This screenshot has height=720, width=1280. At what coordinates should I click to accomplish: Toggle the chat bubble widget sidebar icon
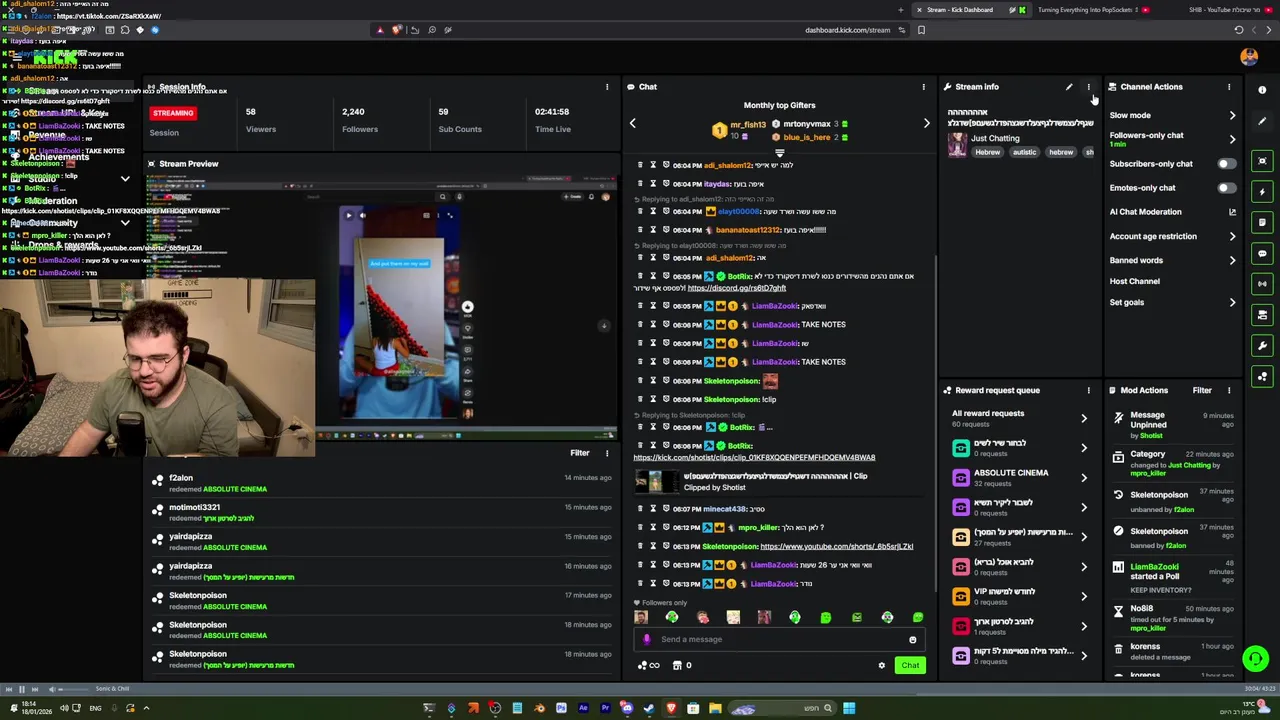tap(1262, 253)
